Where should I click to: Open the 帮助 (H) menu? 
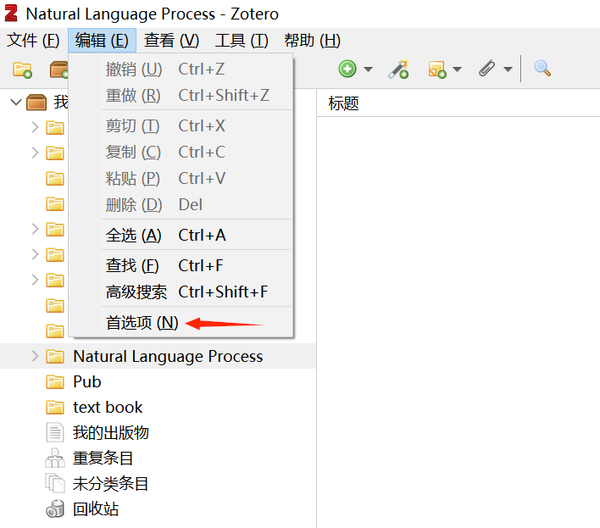pyautogui.click(x=312, y=40)
